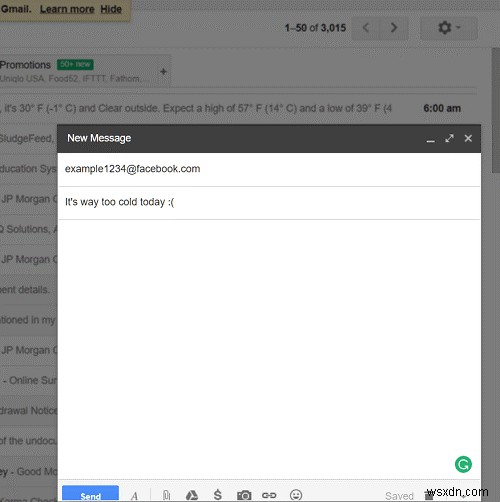Go to the previous page of emails
Viewport: 500px width, 502px height.
(366, 28)
